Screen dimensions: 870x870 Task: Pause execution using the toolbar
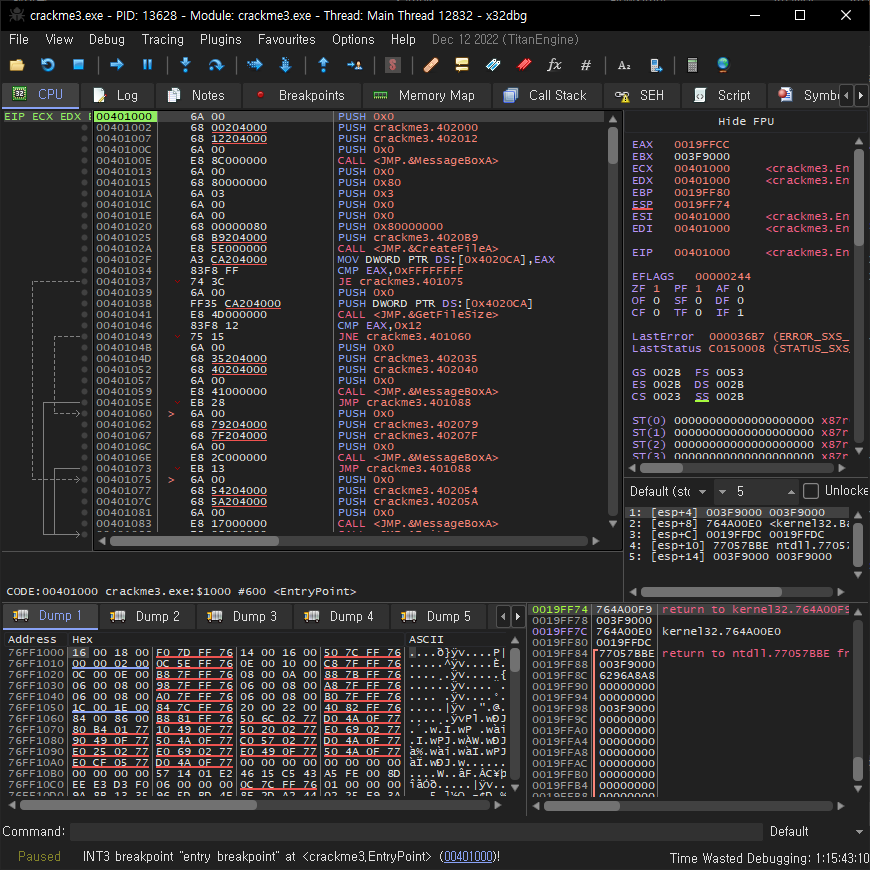147,65
